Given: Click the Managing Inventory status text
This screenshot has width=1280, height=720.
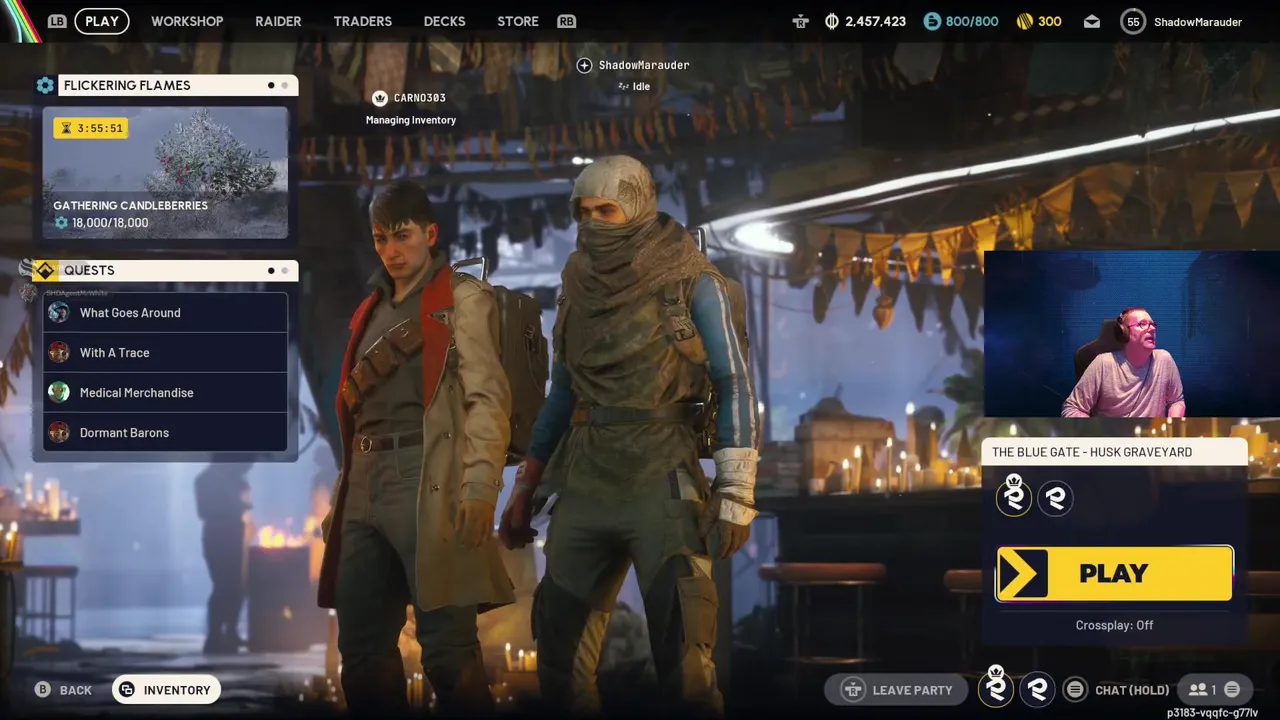Looking at the screenshot, I should pyautogui.click(x=411, y=120).
